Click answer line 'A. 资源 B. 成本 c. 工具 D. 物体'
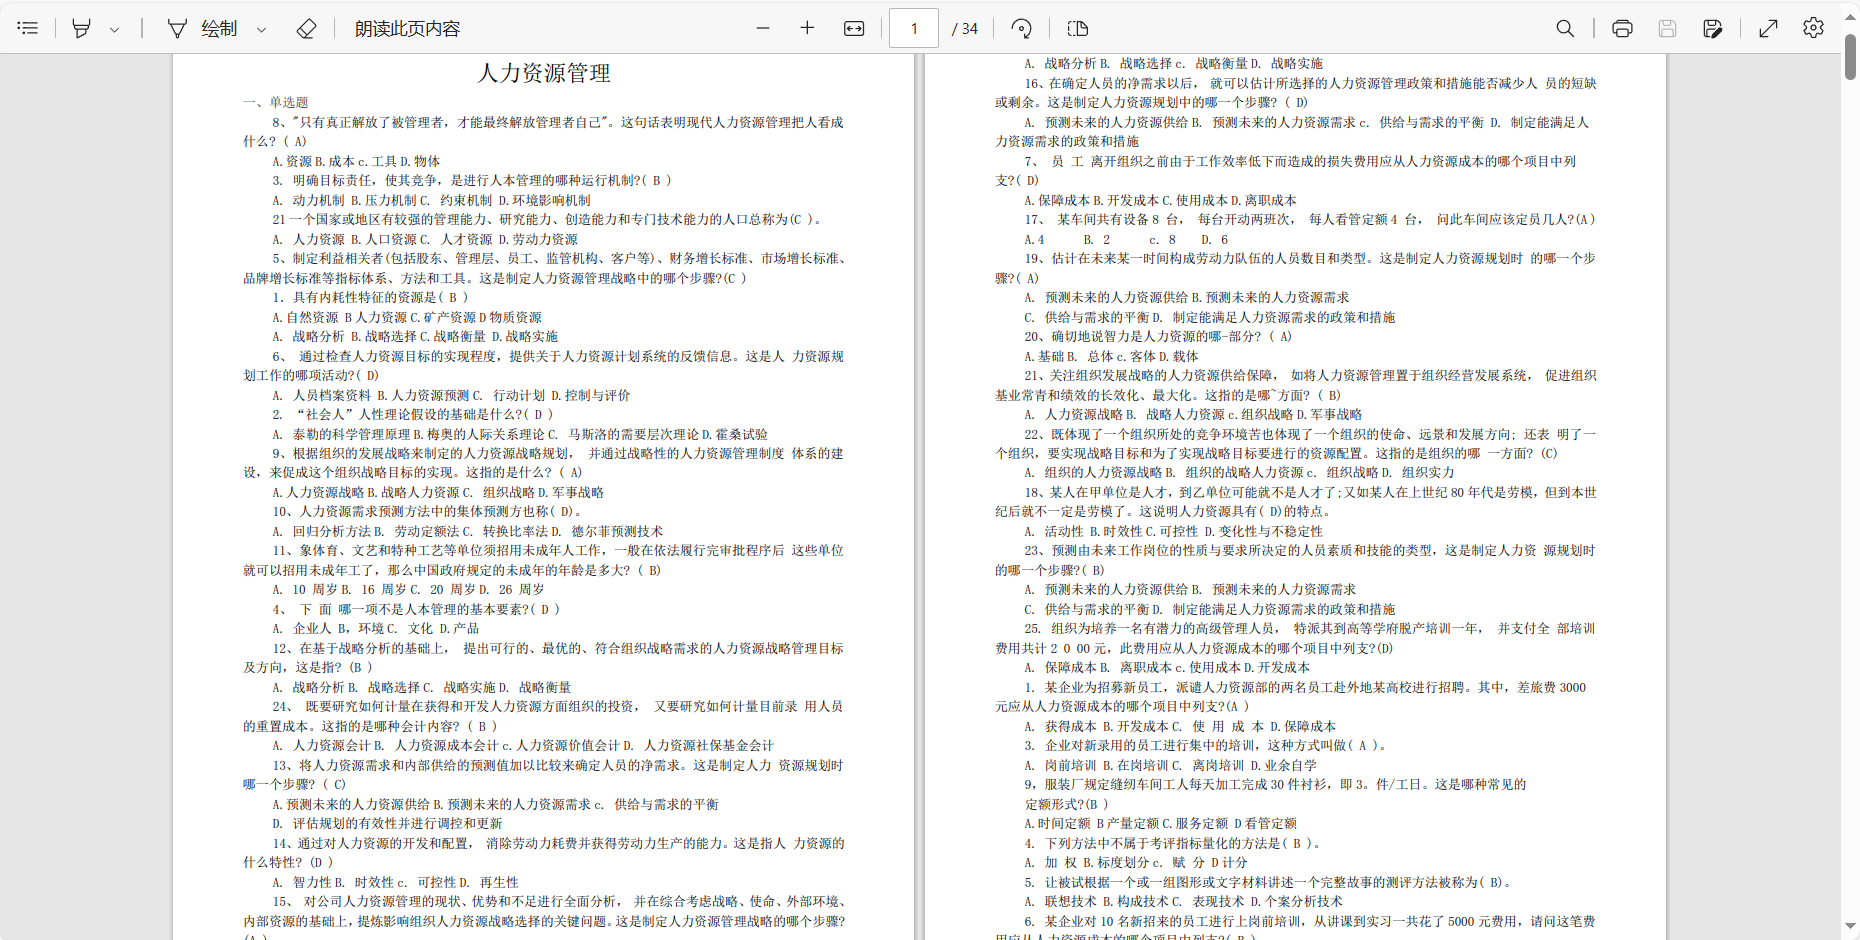 pyautogui.click(x=356, y=161)
